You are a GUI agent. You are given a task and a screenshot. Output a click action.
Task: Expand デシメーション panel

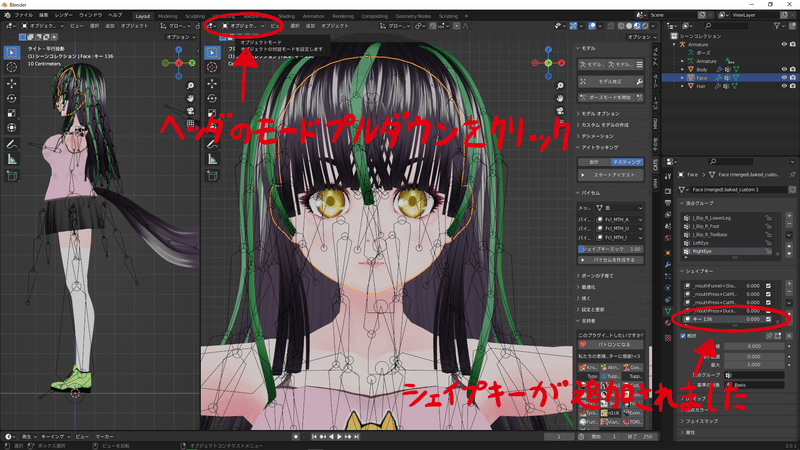click(x=597, y=136)
